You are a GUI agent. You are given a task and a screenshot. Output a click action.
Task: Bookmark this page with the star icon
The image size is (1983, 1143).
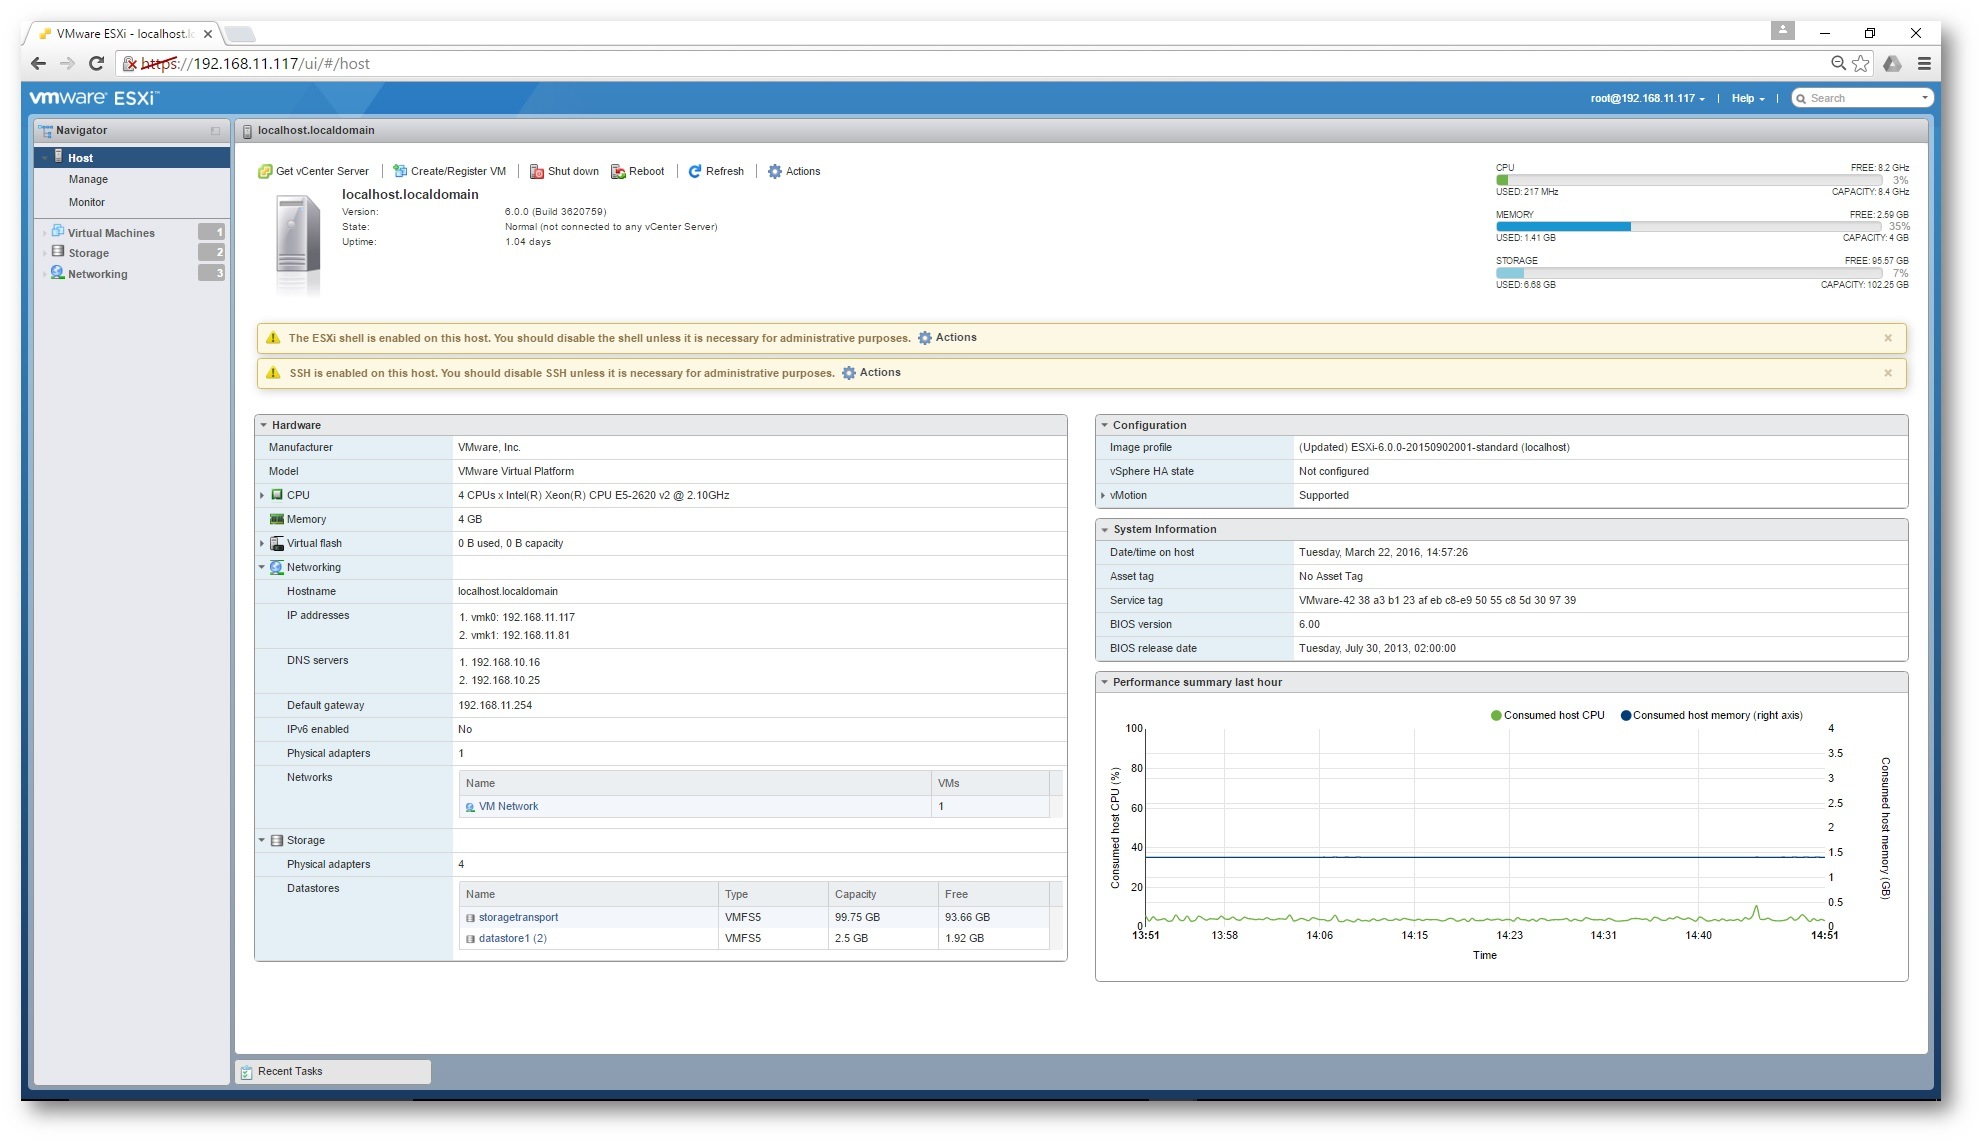(x=1860, y=64)
